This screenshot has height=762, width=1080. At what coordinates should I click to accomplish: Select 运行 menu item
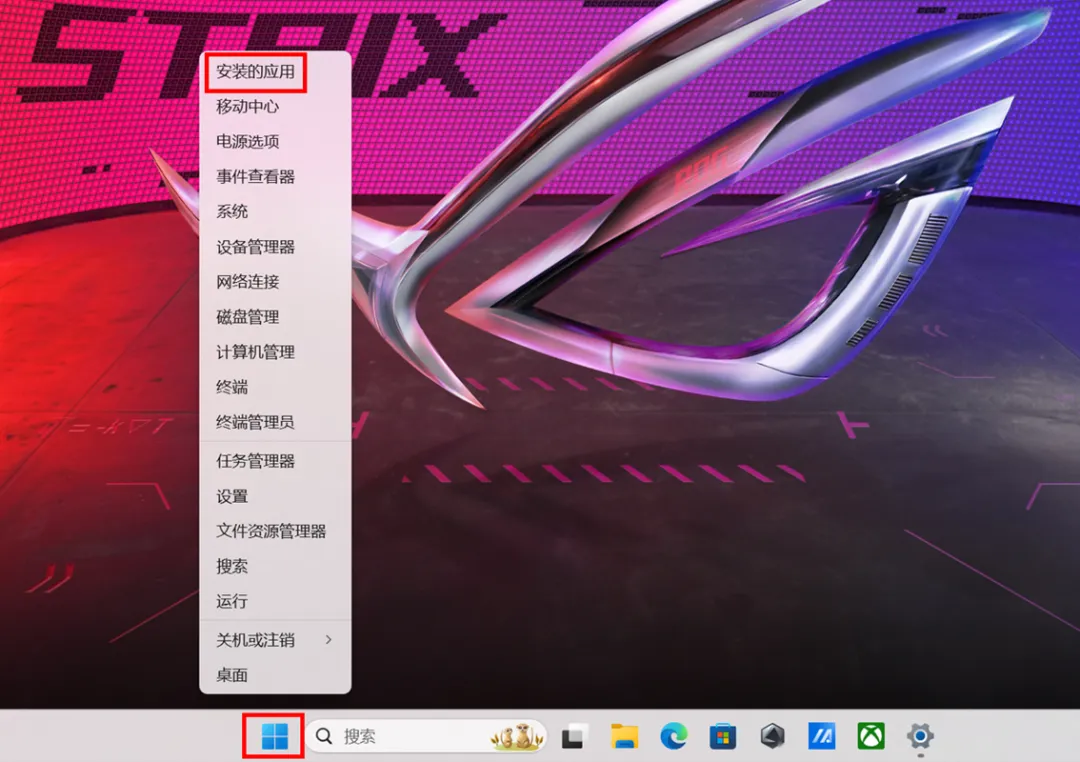(275, 601)
